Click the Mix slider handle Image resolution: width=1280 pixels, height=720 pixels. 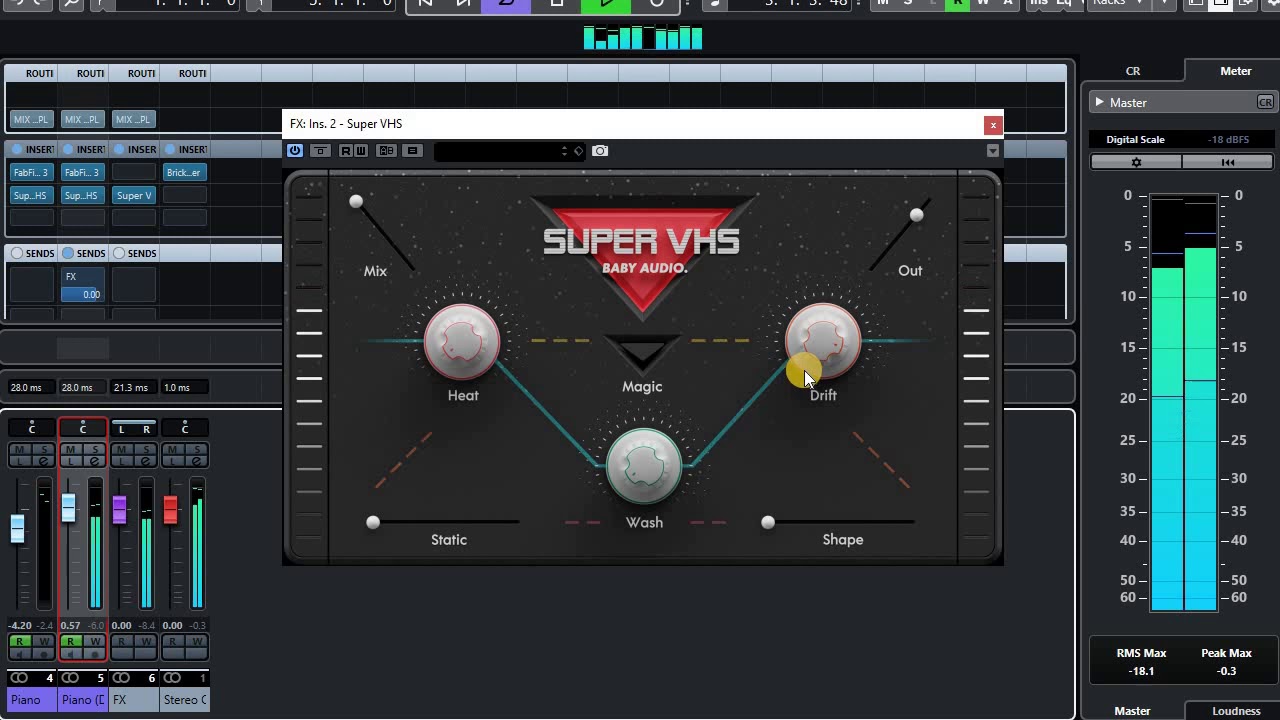pyautogui.click(x=356, y=202)
